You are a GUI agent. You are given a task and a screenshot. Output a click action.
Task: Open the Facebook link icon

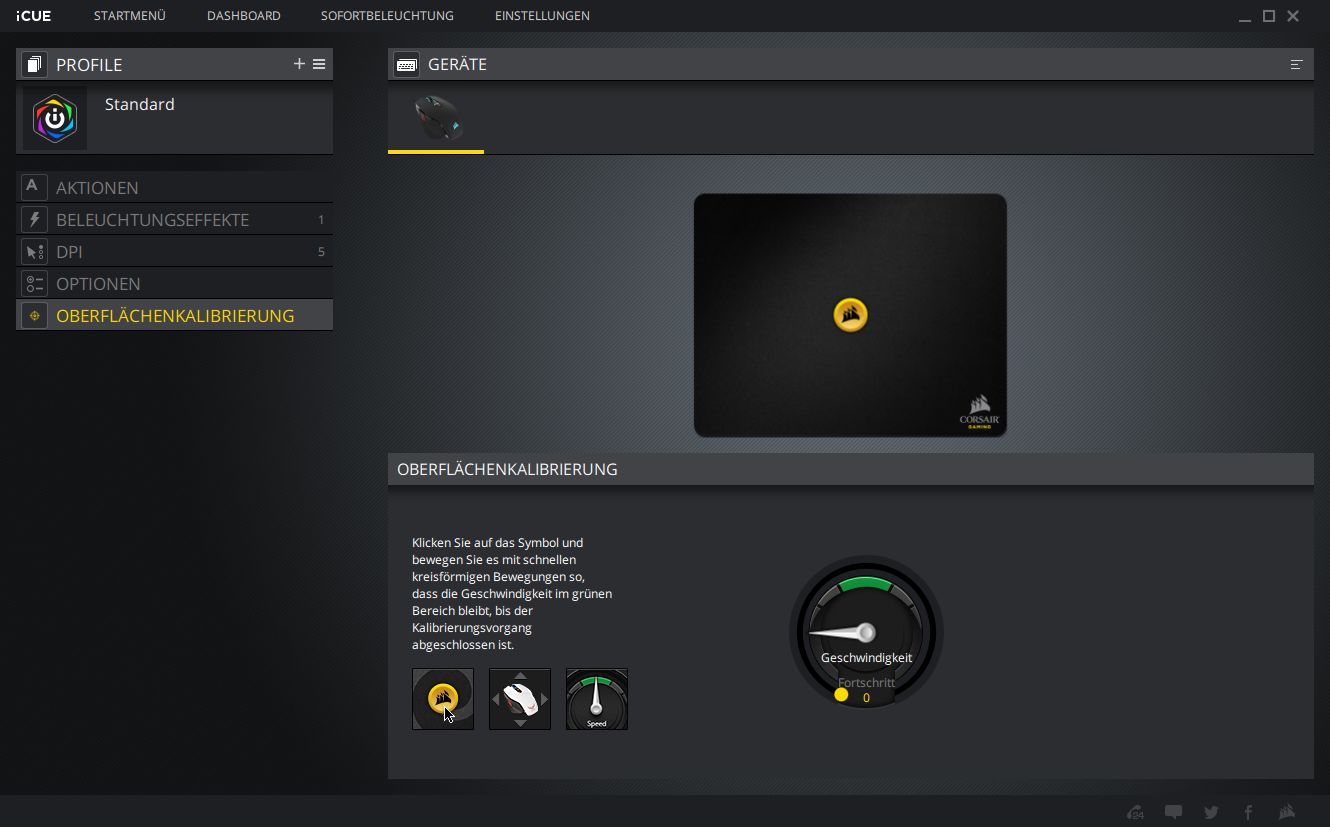pyautogui.click(x=1248, y=812)
